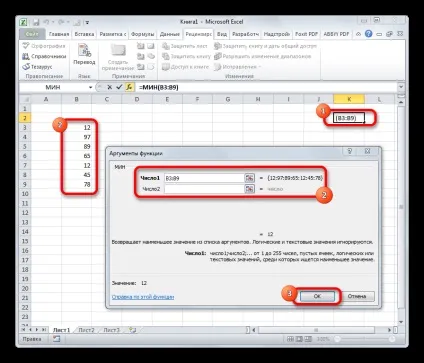Open Справка по этой функции link
This screenshot has height=363, width=424.
coord(143,297)
